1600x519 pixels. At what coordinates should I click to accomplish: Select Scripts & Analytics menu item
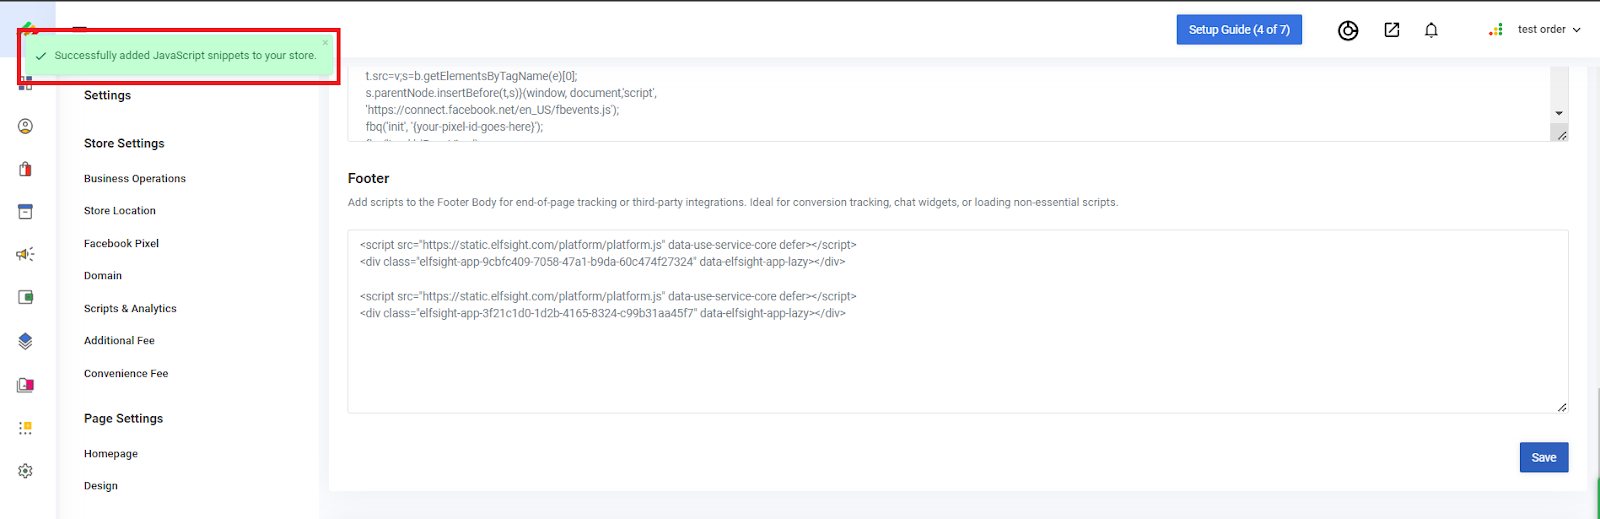(130, 309)
